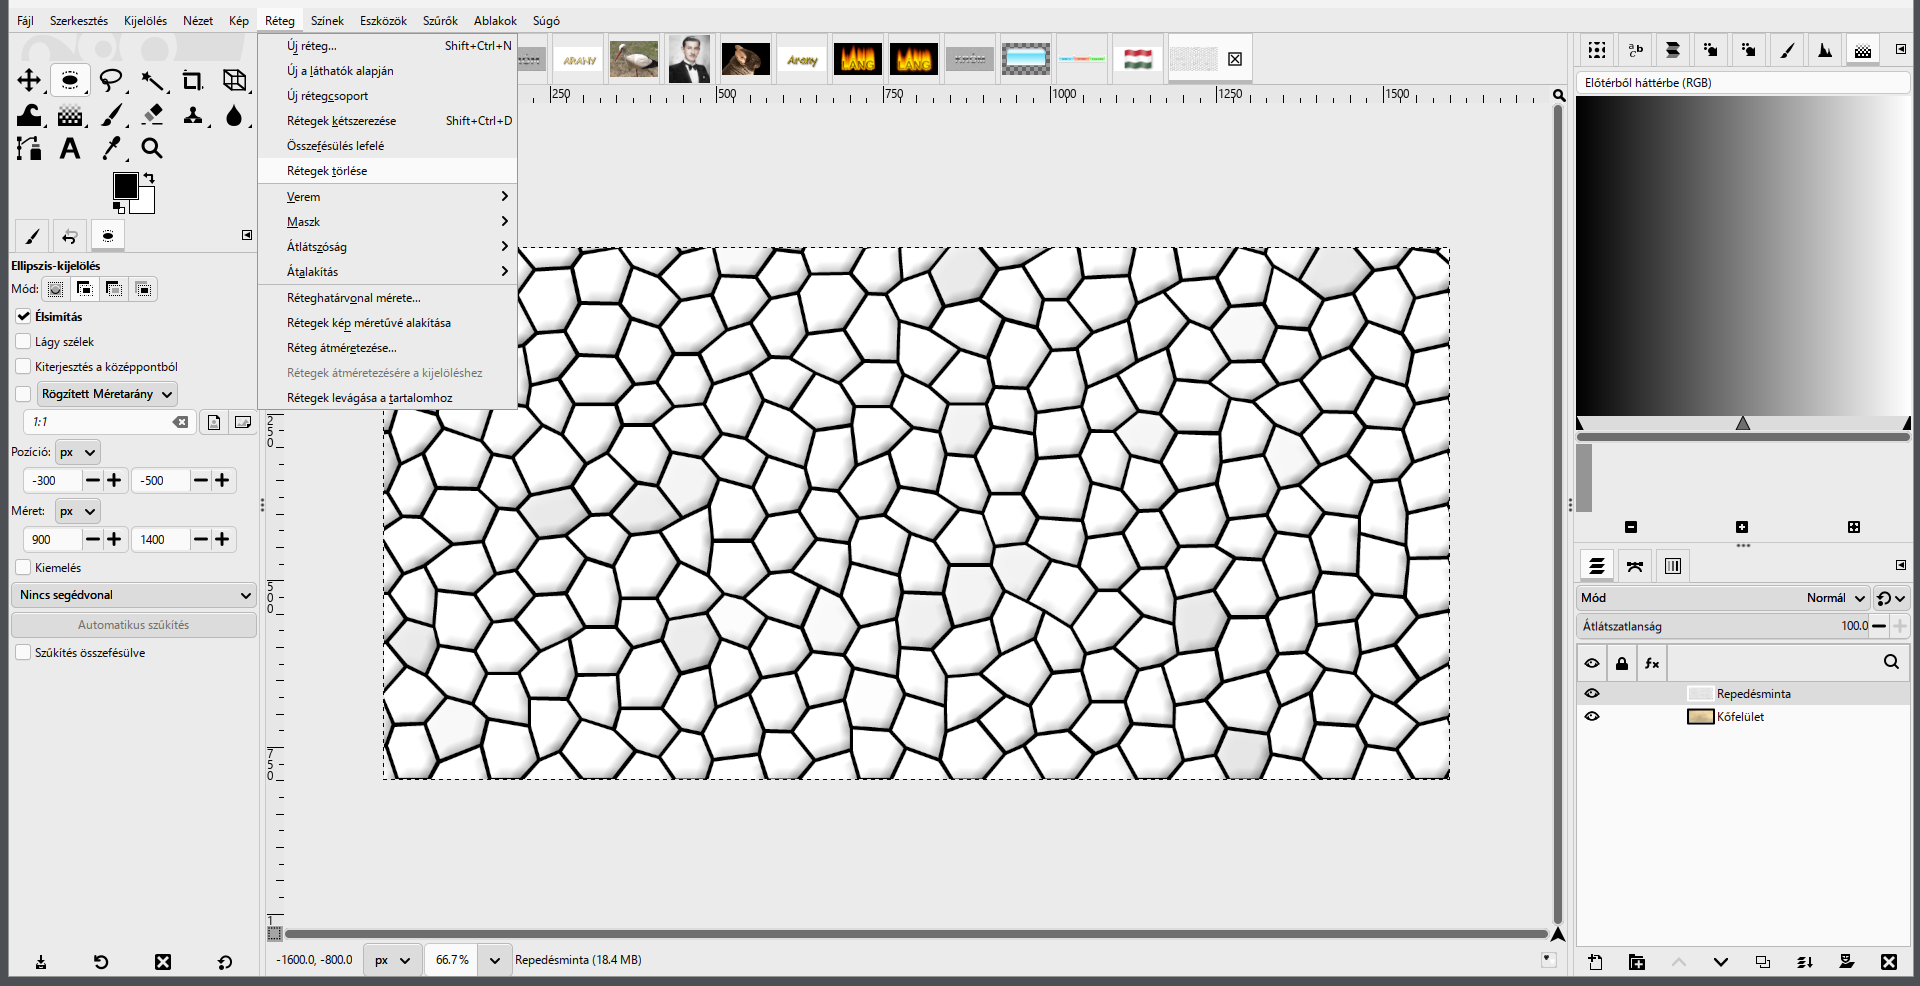Open the Szűrők menu
The height and width of the screenshot is (986, 1920).
click(x=440, y=21)
